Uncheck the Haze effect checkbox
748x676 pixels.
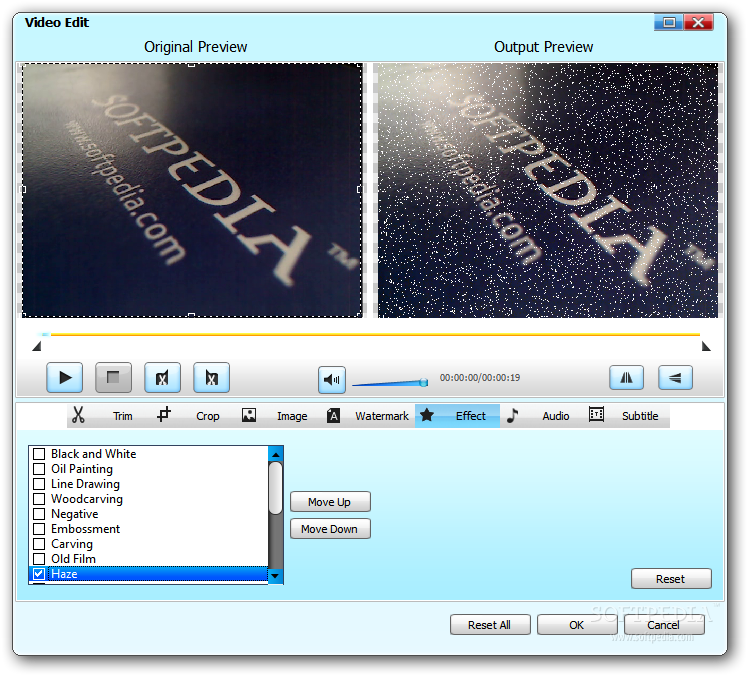click(x=39, y=574)
